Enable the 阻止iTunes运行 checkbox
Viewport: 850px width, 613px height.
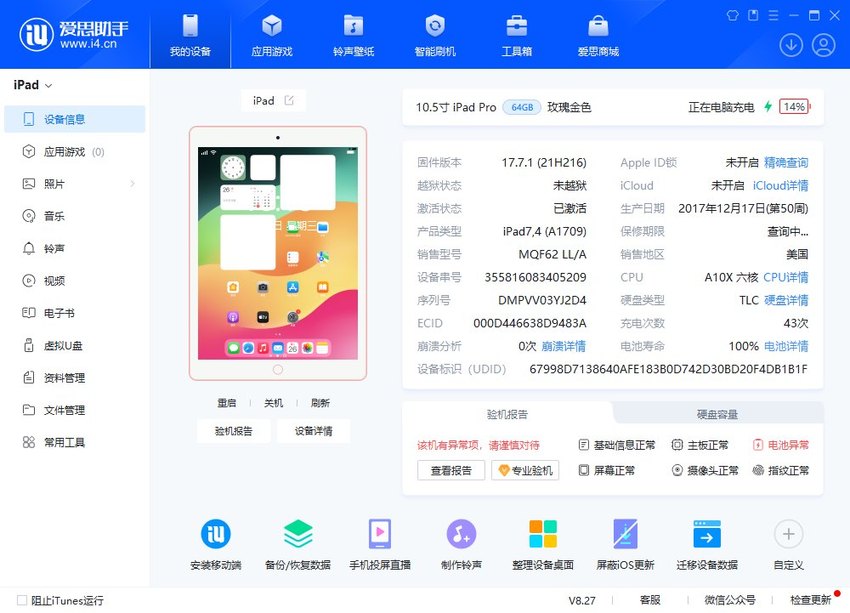22,600
